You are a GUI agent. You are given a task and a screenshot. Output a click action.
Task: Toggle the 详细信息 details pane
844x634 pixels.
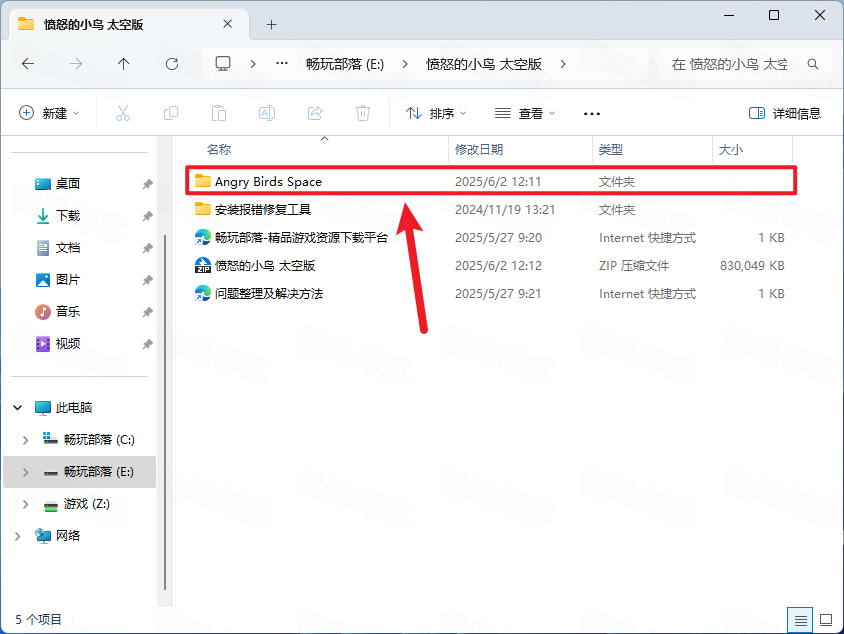(785, 114)
